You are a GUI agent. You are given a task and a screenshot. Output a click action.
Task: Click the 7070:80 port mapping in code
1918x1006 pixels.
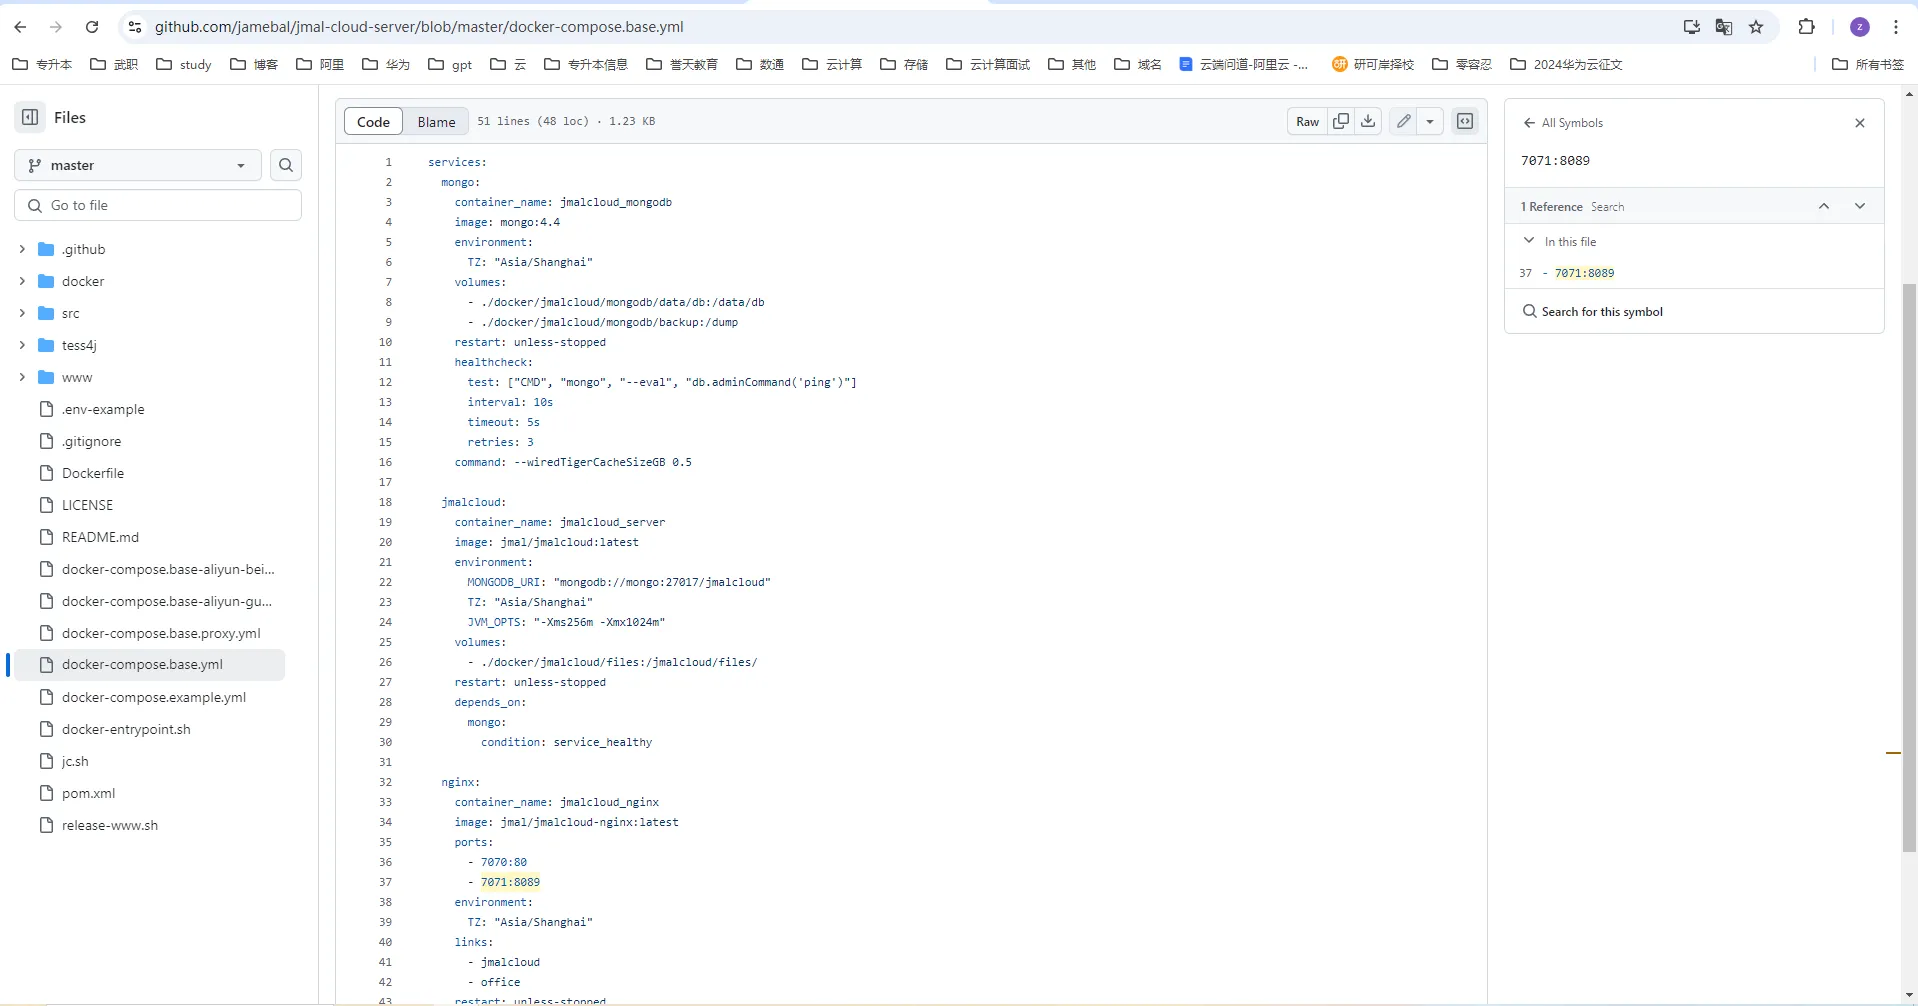504,862
